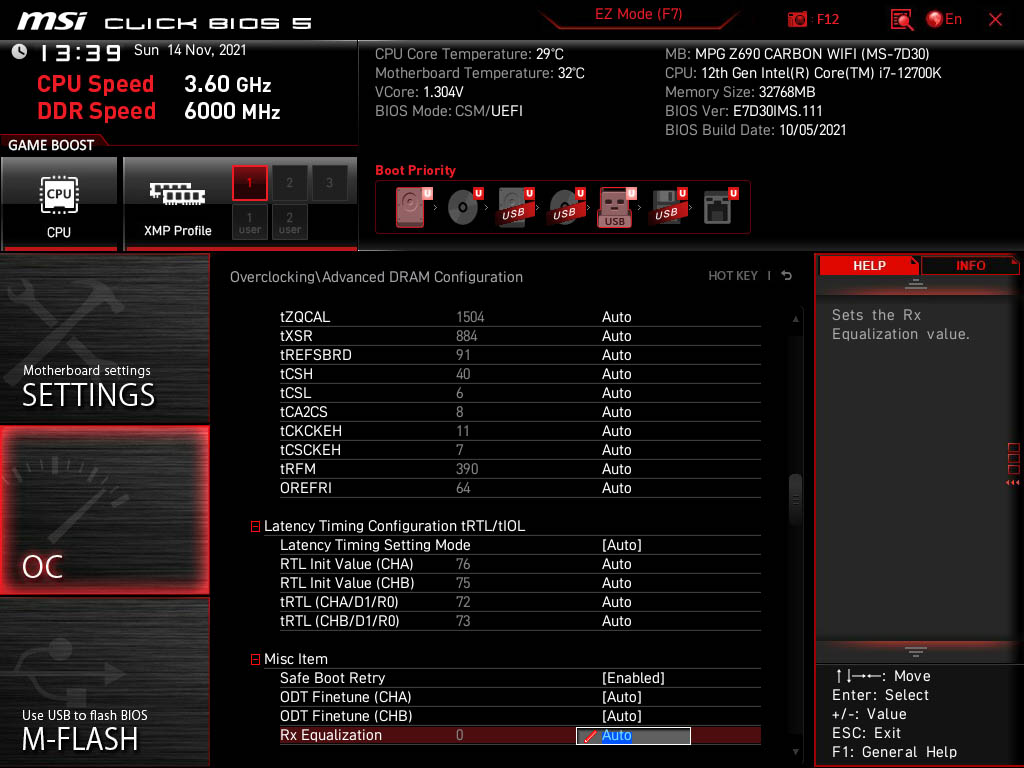Open the BIOS search magnifier icon
This screenshot has width=1024, height=768.
click(902, 19)
